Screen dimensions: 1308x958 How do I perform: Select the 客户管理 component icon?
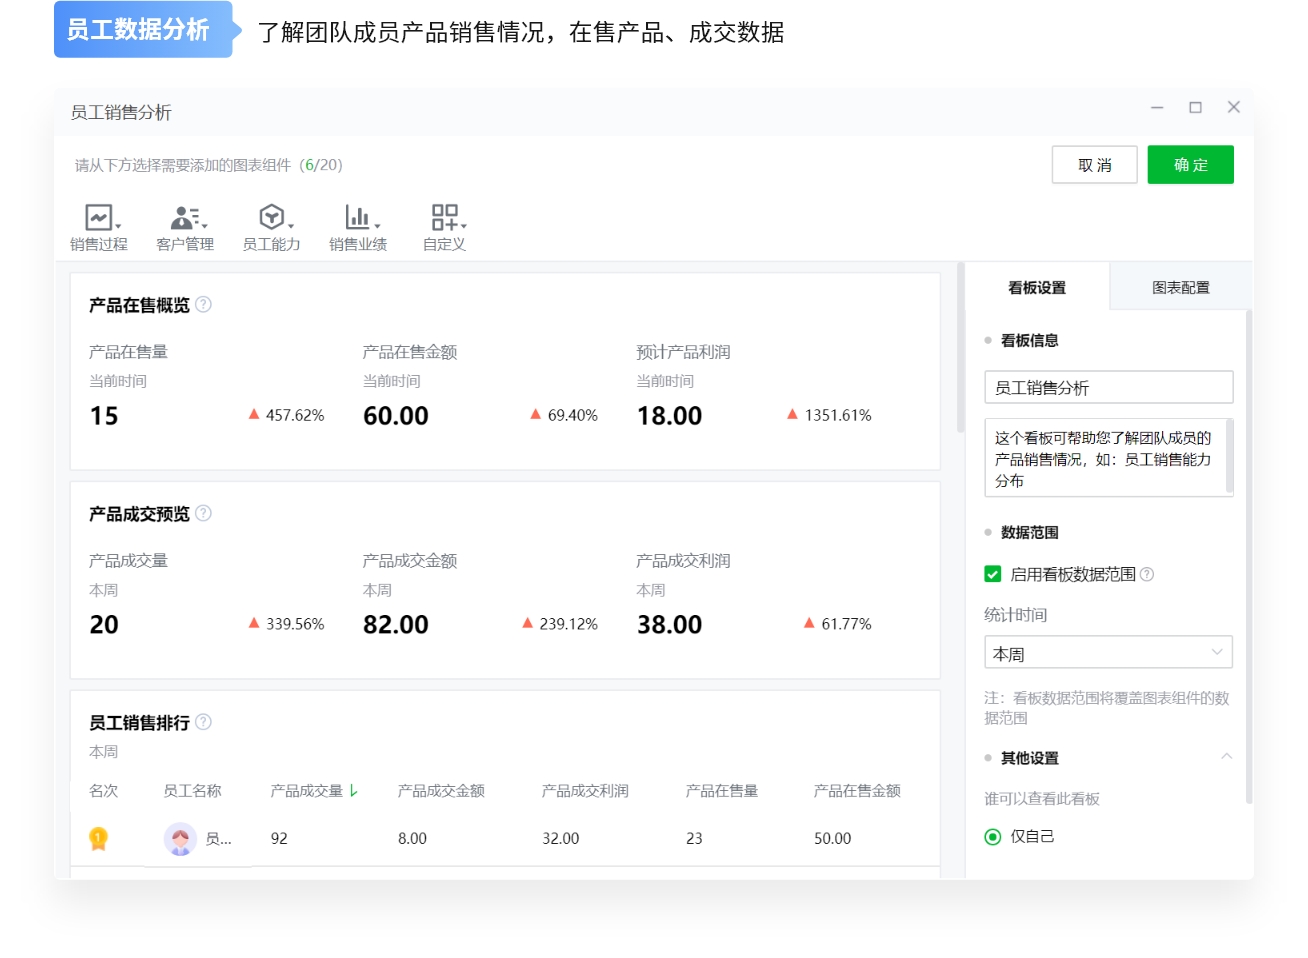[184, 216]
